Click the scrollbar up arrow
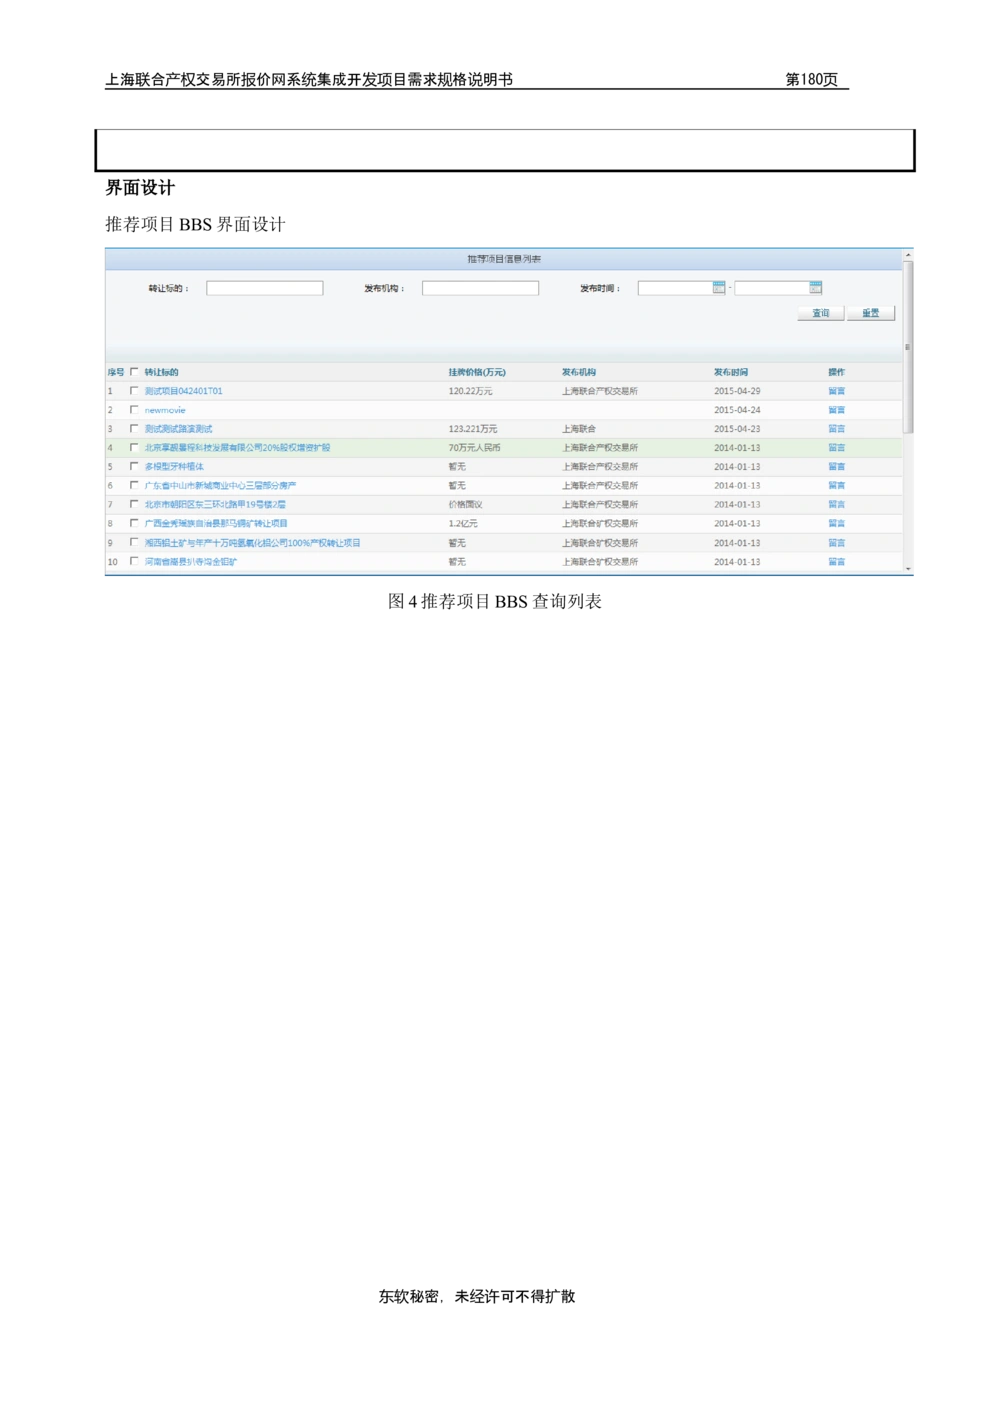 pos(908,256)
